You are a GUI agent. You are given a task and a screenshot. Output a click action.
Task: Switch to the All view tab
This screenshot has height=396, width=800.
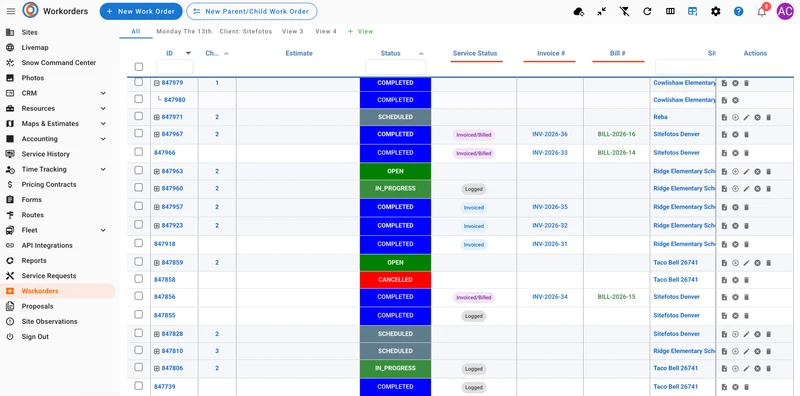coord(136,32)
